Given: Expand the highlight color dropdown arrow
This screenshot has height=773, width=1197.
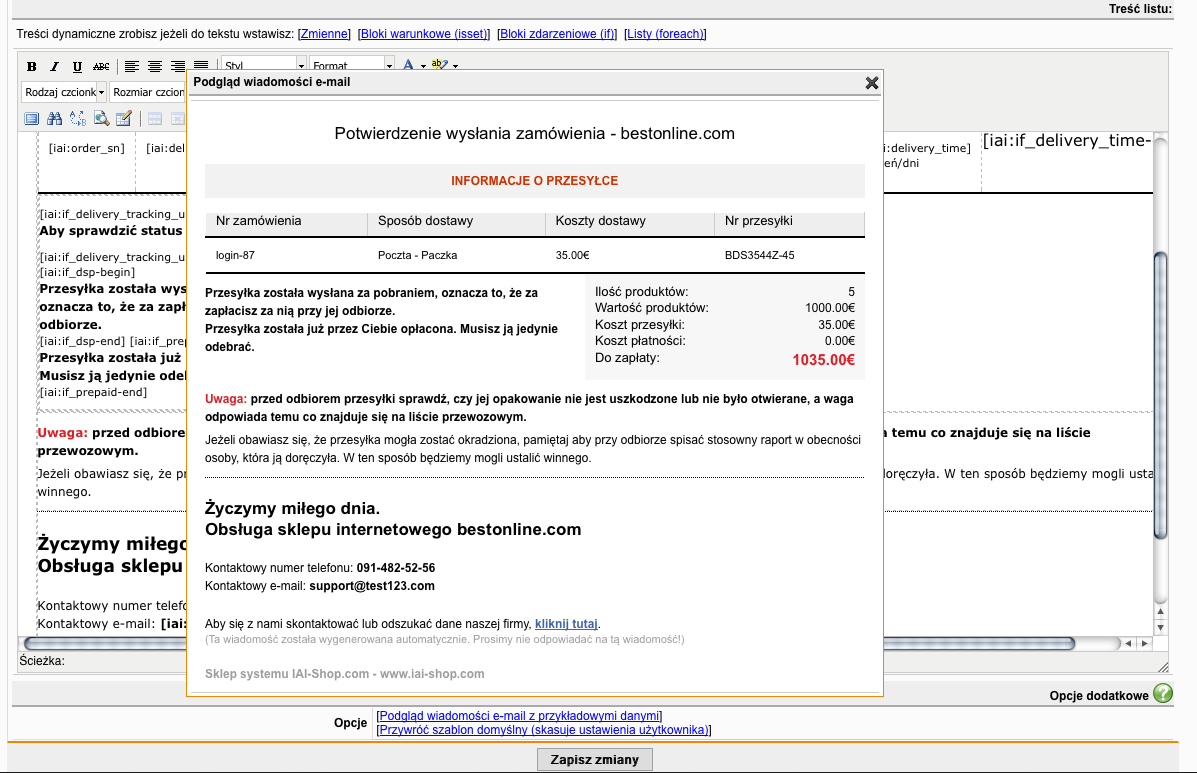Looking at the screenshot, I should (x=456, y=66).
